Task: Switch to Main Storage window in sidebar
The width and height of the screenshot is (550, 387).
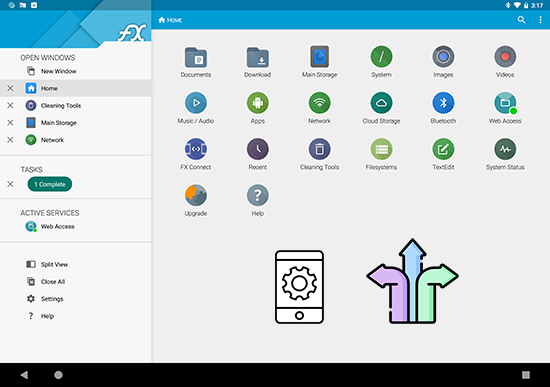Action: (75, 123)
